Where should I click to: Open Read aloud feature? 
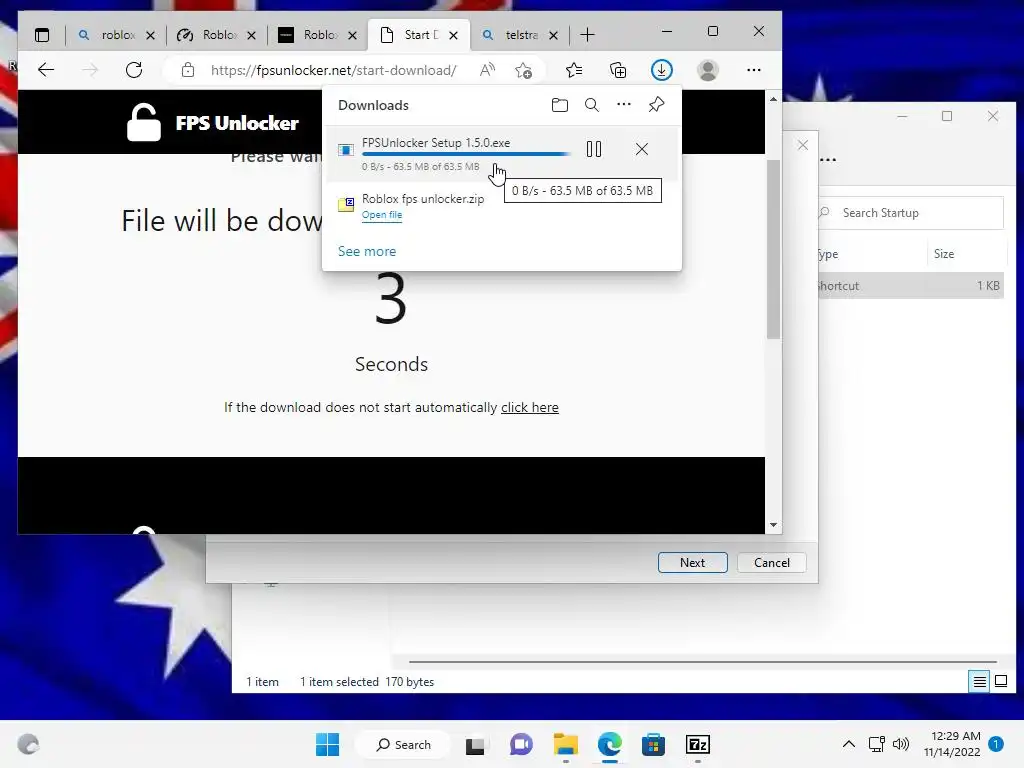pyautogui.click(x=487, y=70)
